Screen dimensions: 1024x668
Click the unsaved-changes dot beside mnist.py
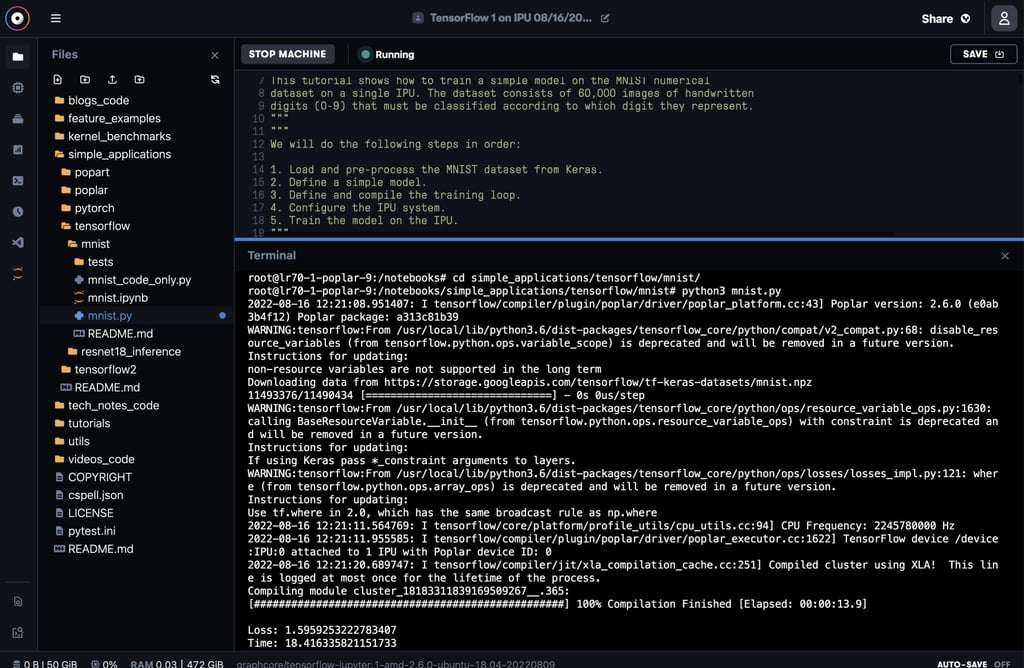[223, 316]
